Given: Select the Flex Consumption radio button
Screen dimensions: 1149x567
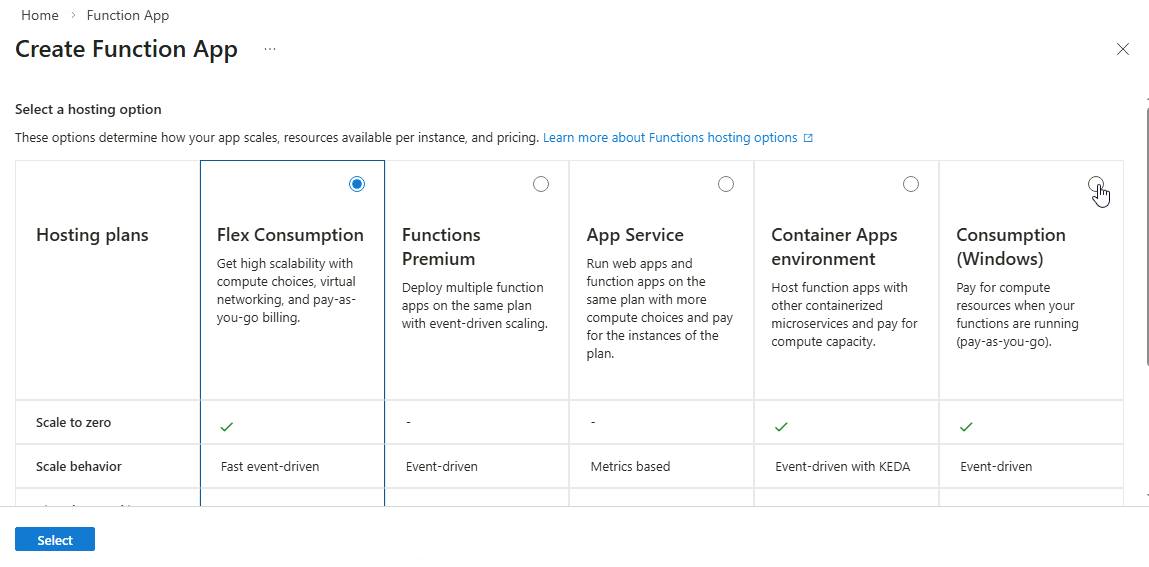Looking at the screenshot, I should coord(357,184).
